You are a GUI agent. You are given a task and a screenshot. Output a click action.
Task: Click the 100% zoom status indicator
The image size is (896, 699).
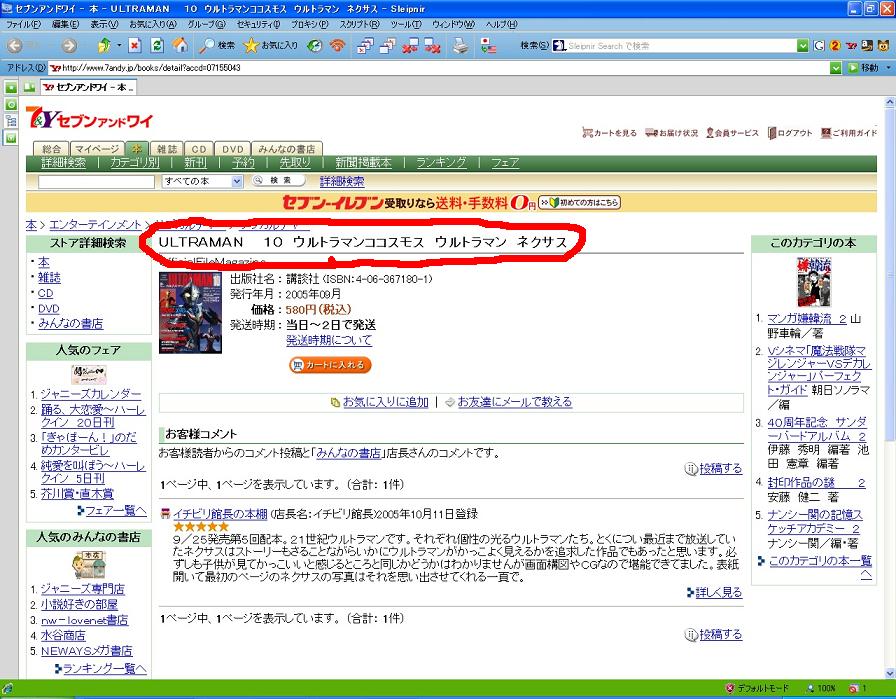click(821, 688)
